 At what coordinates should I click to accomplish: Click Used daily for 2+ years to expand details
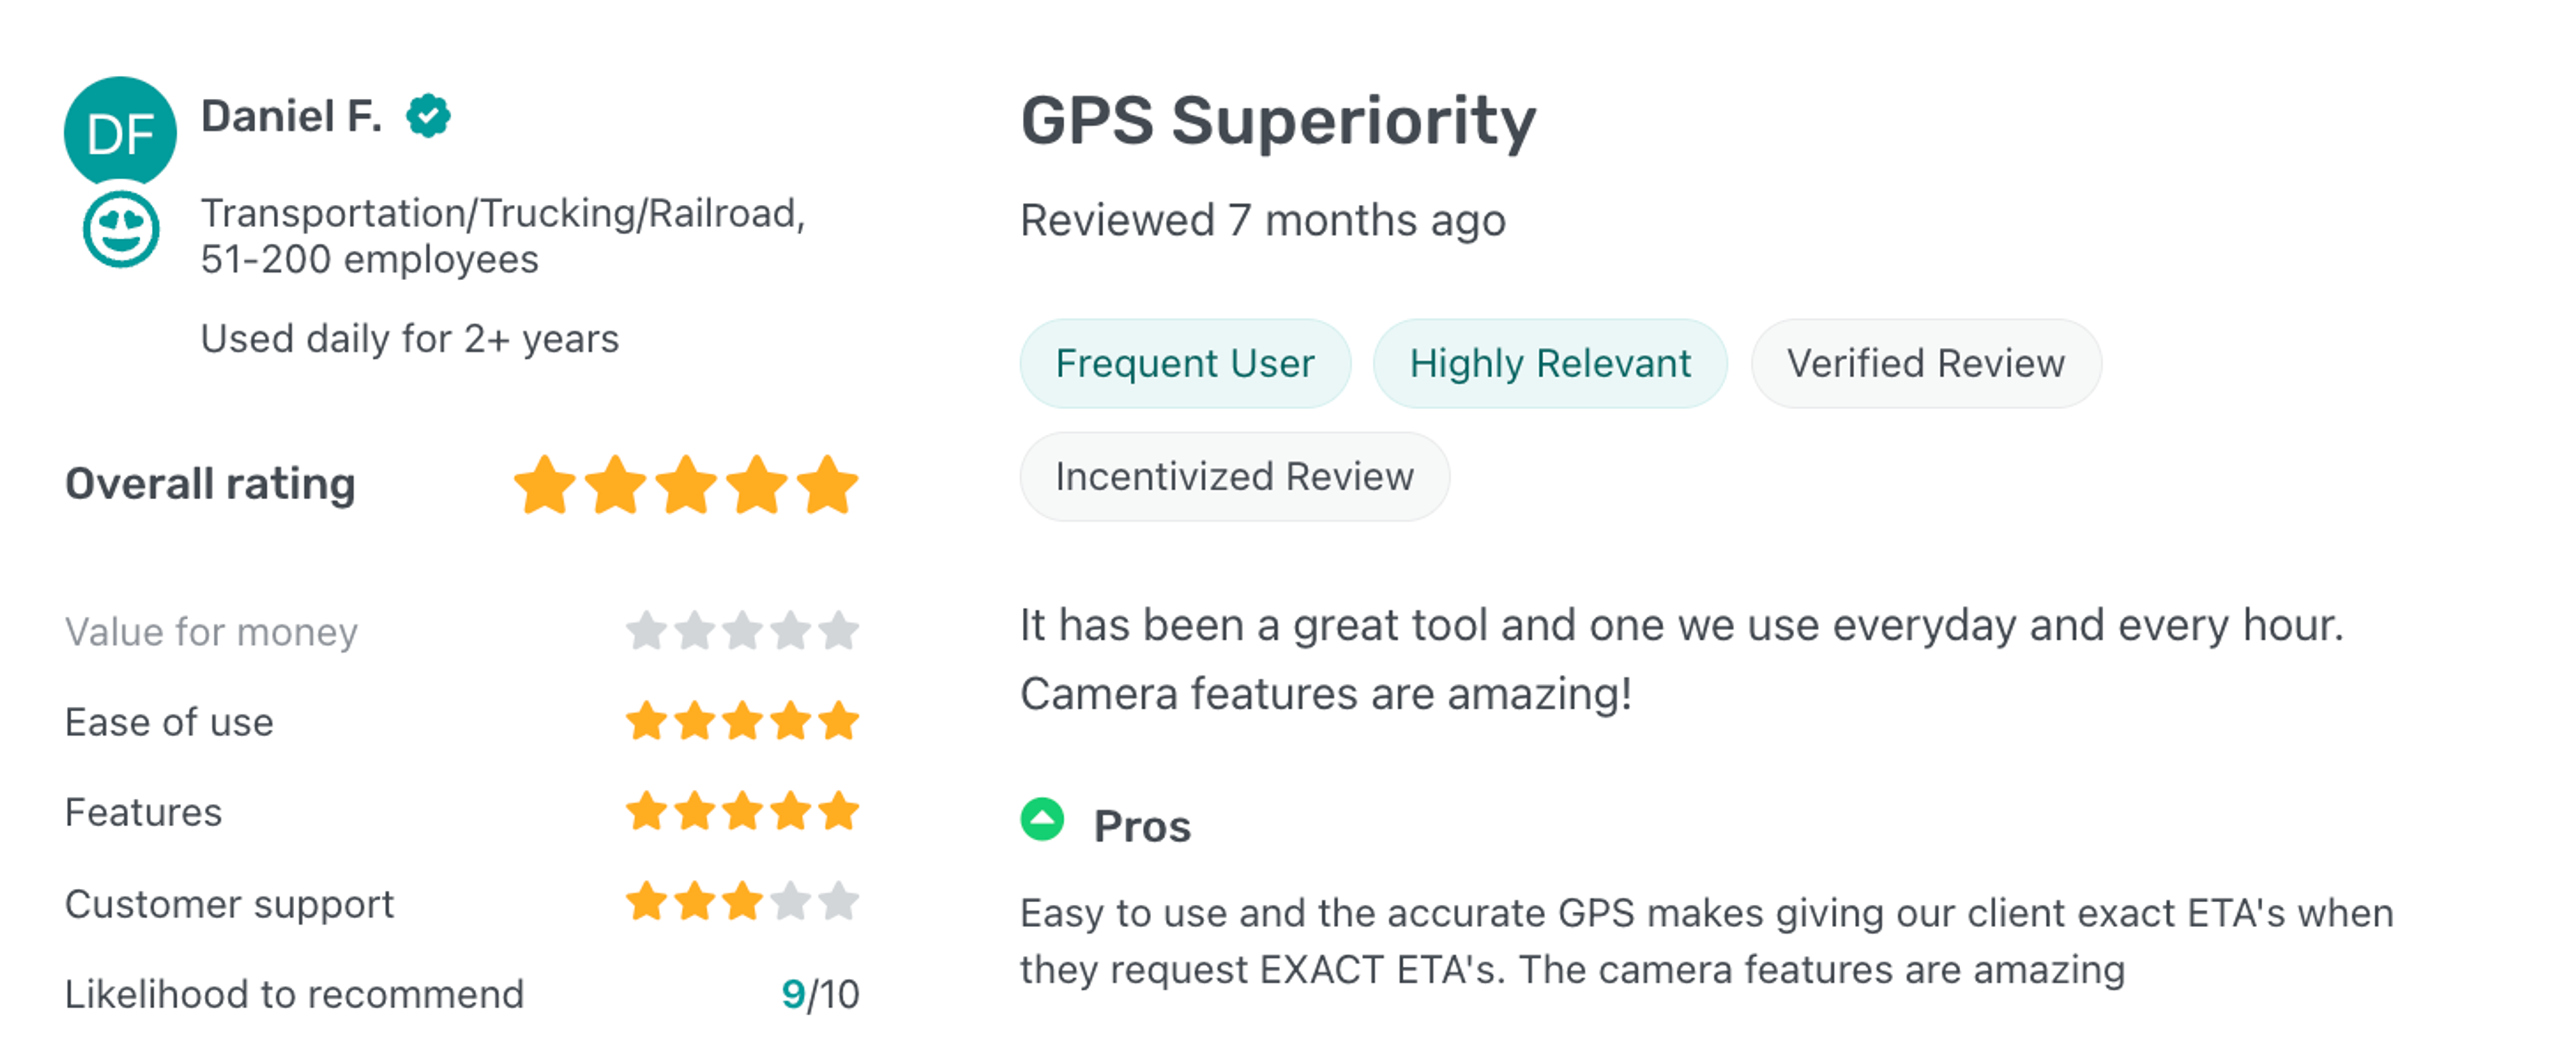410,338
